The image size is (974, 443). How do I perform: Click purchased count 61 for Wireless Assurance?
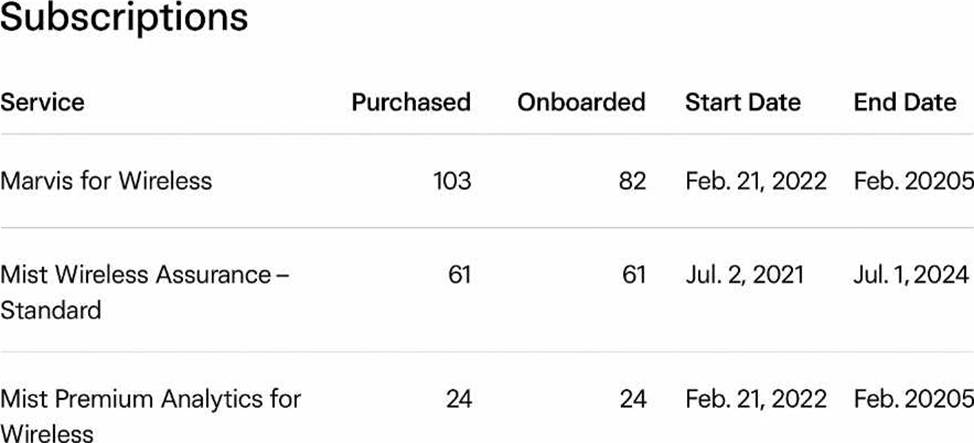click(459, 274)
